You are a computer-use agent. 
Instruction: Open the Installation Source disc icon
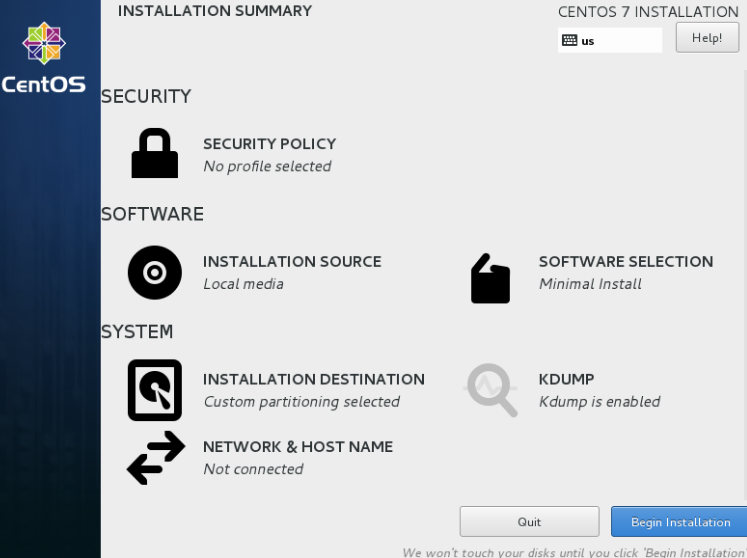(155, 273)
